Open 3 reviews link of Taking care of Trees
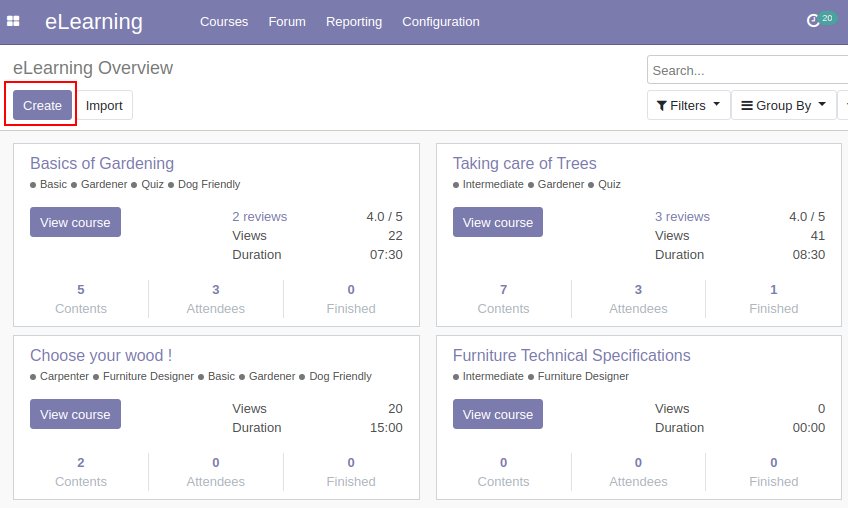The width and height of the screenshot is (848, 508). (683, 216)
